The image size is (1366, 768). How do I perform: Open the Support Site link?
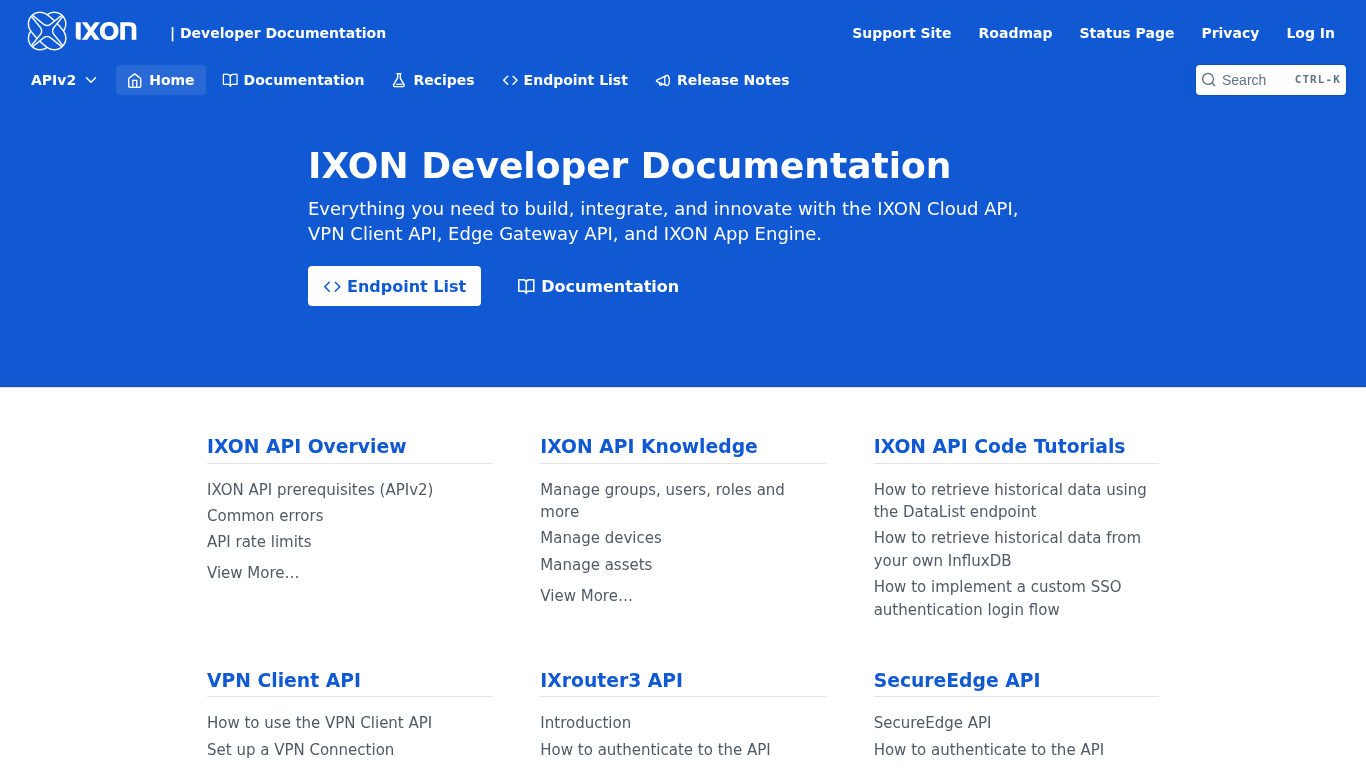coord(902,33)
